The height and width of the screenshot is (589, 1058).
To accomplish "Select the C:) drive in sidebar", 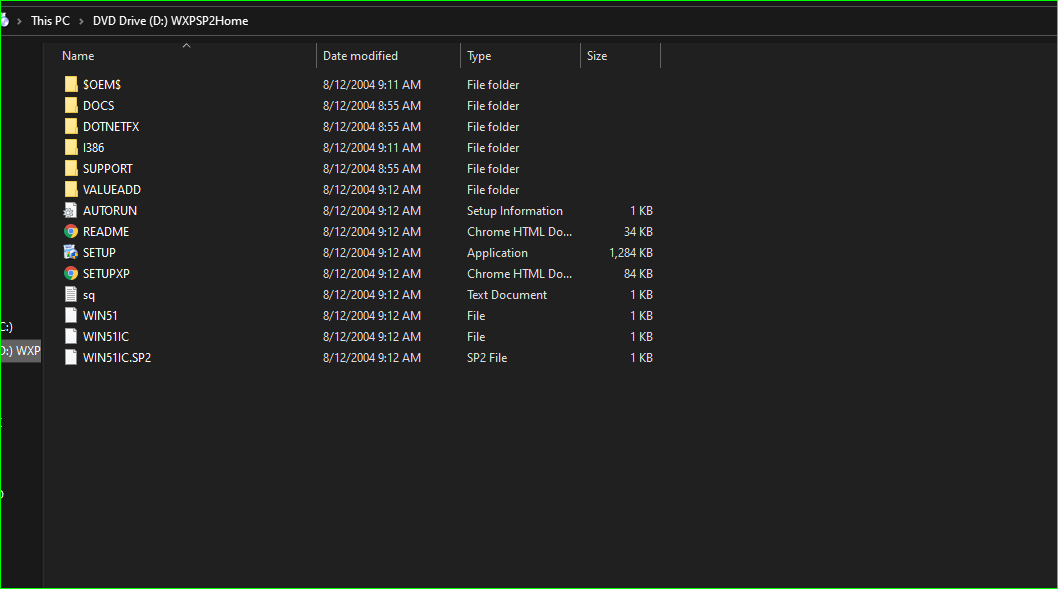I will [x=6, y=327].
